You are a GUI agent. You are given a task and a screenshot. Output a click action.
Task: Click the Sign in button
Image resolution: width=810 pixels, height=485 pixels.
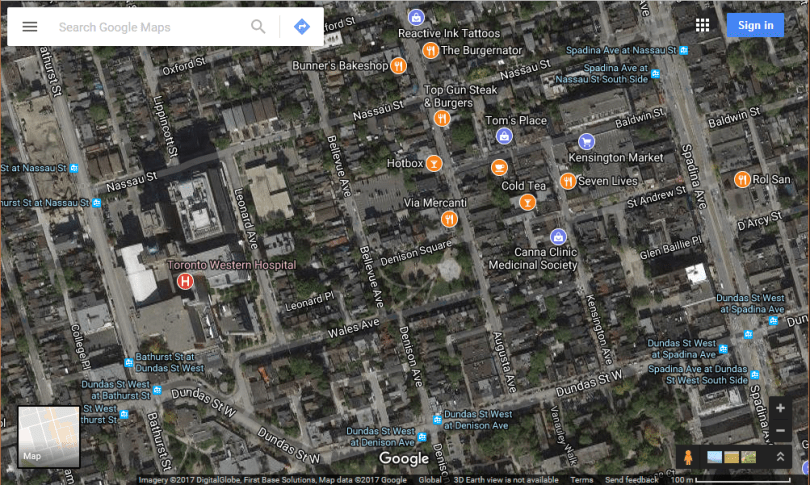pyautogui.click(x=755, y=25)
